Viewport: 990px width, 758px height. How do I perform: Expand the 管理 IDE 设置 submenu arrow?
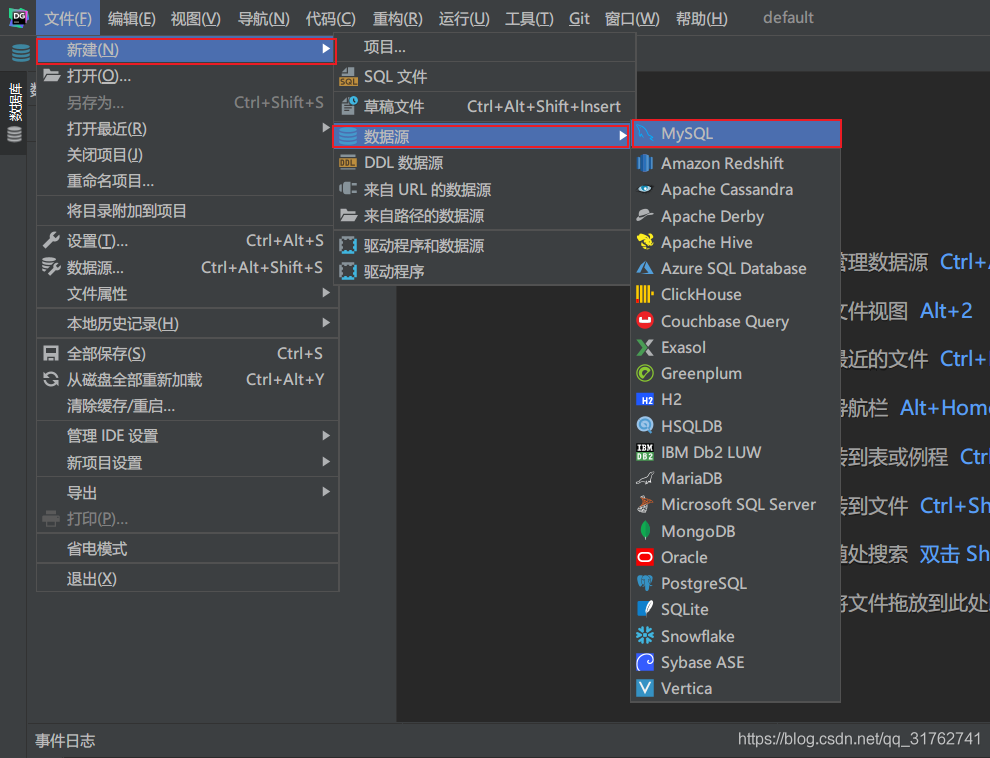326,435
